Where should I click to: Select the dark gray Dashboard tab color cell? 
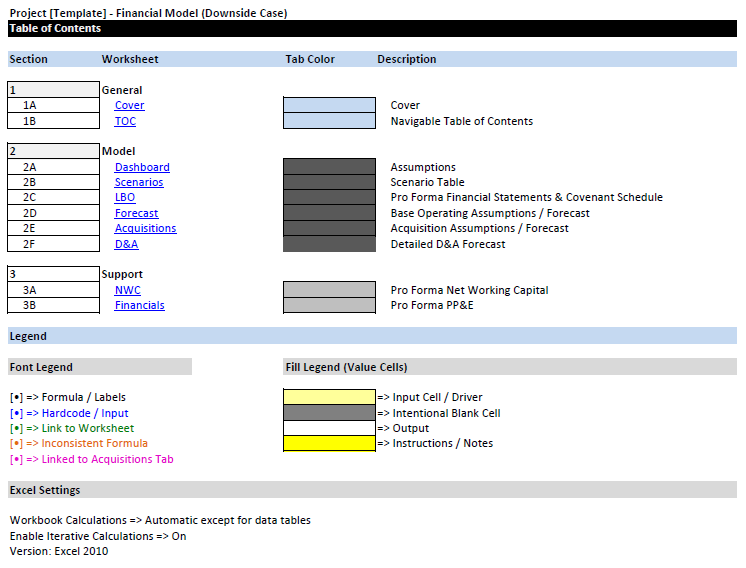coord(329,167)
